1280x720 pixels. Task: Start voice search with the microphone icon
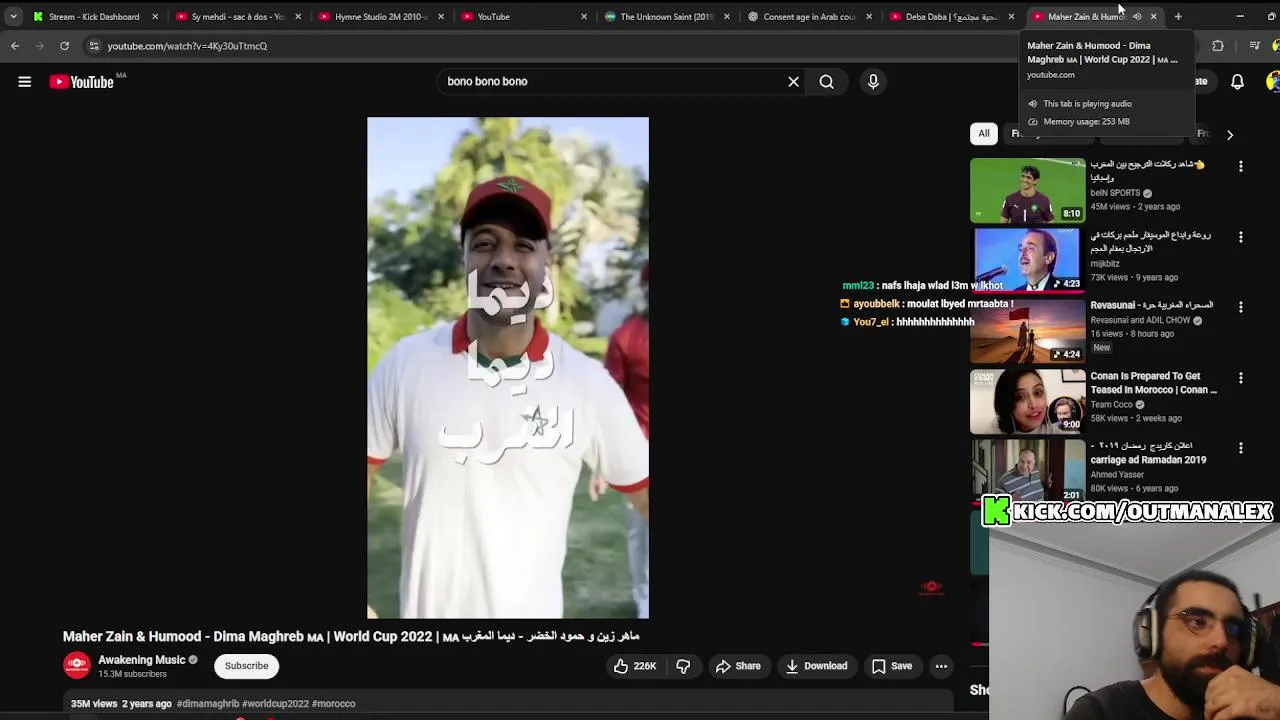coord(873,82)
